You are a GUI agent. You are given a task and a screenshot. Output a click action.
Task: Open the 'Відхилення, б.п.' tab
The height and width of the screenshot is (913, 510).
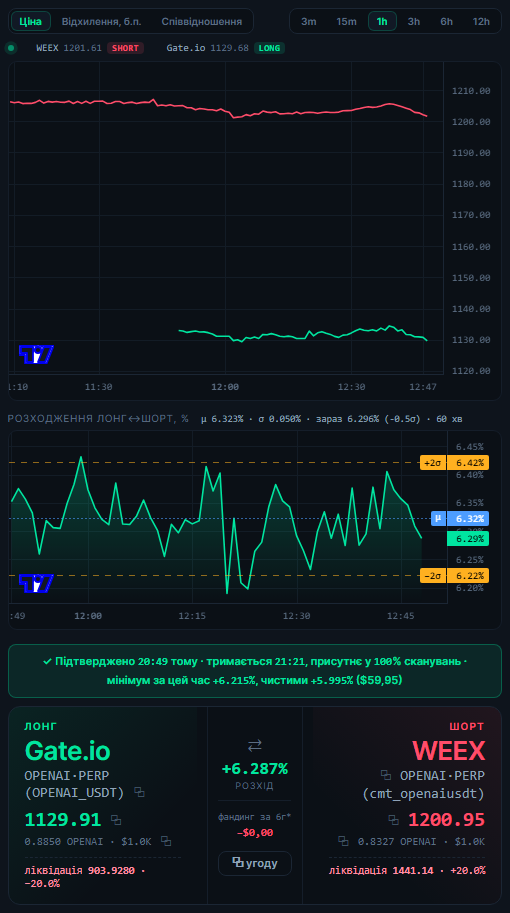point(99,22)
